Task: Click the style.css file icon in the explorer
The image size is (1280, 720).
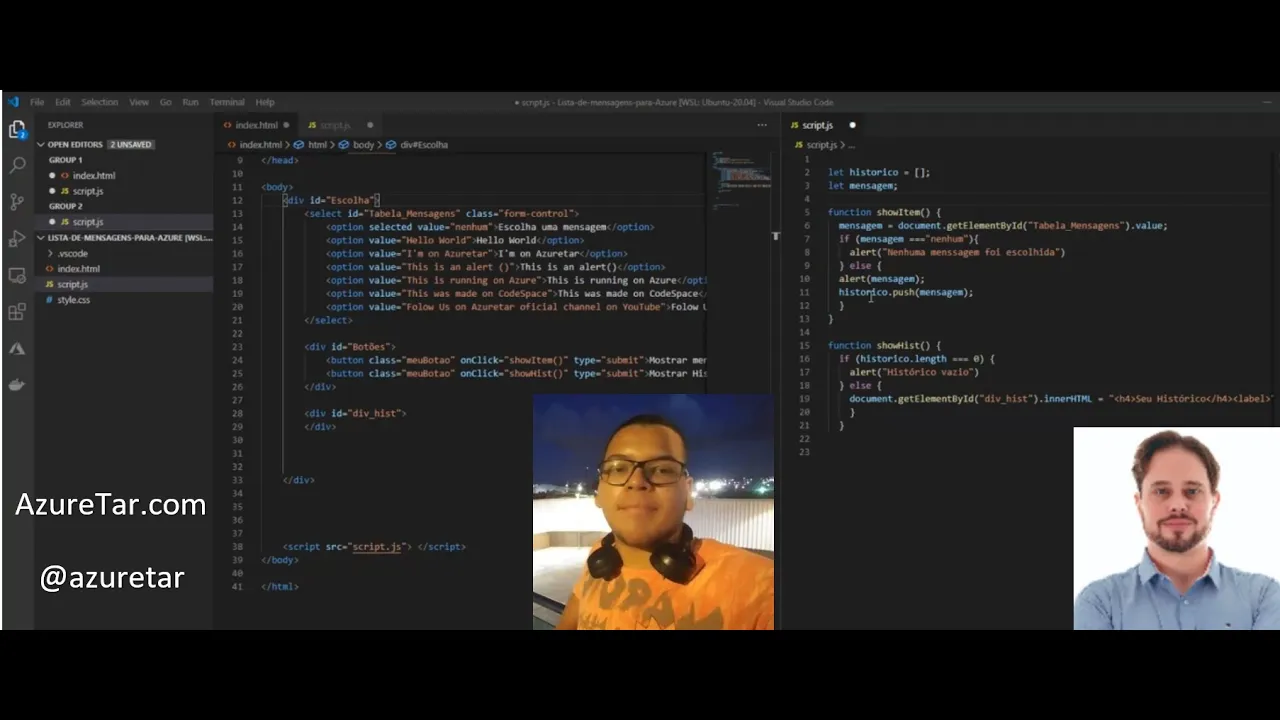Action: 50,300
